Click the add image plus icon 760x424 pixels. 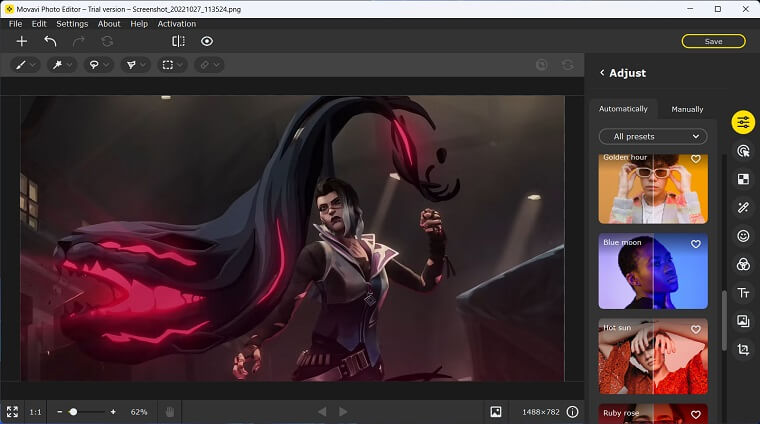(22, 42)
